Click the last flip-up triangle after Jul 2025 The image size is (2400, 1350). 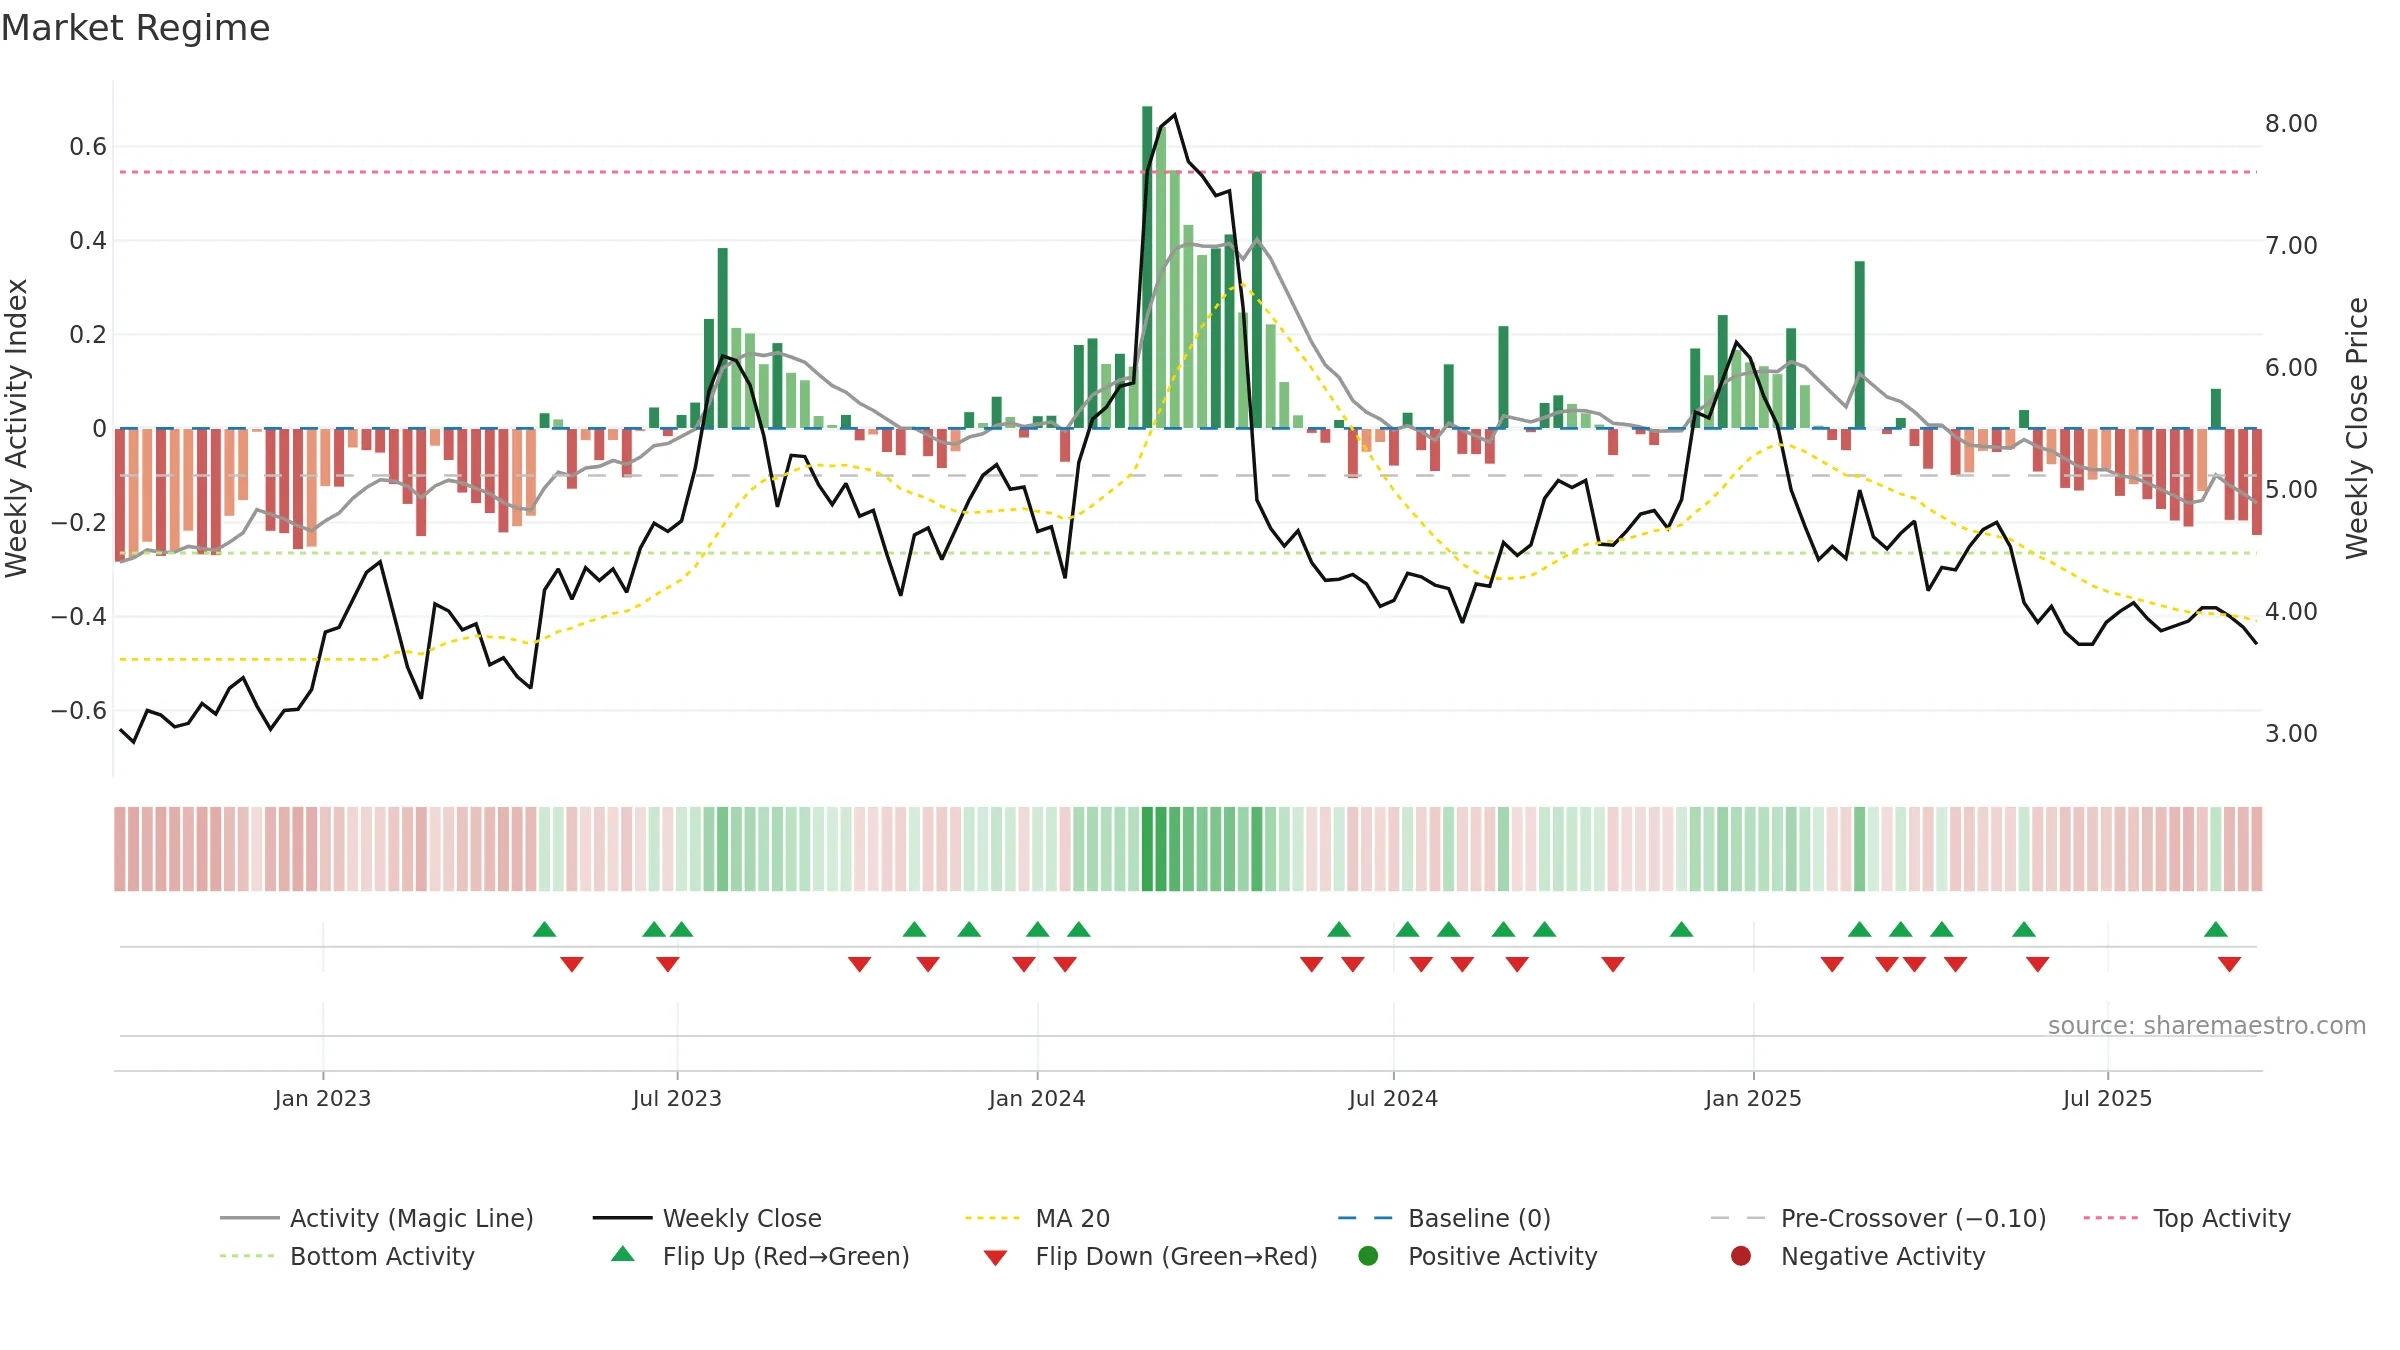pos(2216,930)
